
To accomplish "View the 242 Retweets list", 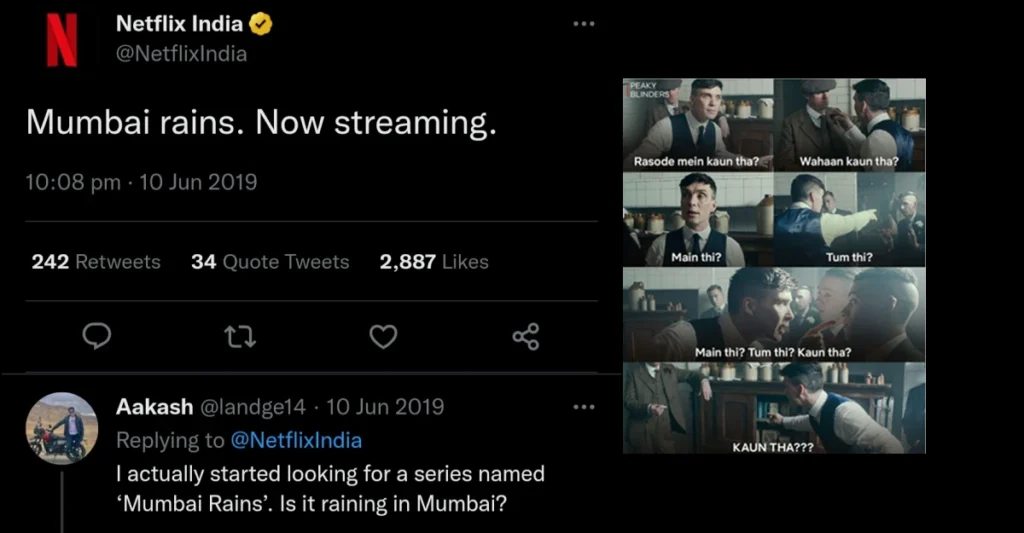I will [96, 262].
